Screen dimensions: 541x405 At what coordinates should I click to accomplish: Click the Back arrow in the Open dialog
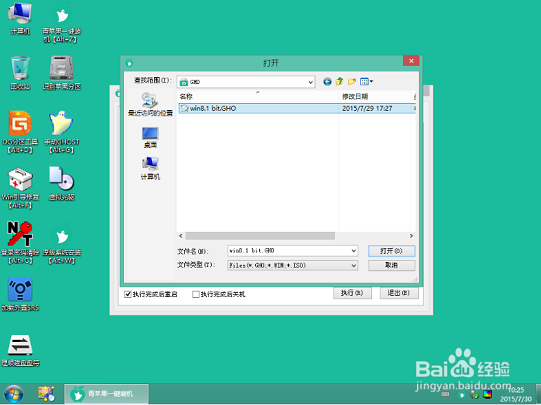[327, 81]
